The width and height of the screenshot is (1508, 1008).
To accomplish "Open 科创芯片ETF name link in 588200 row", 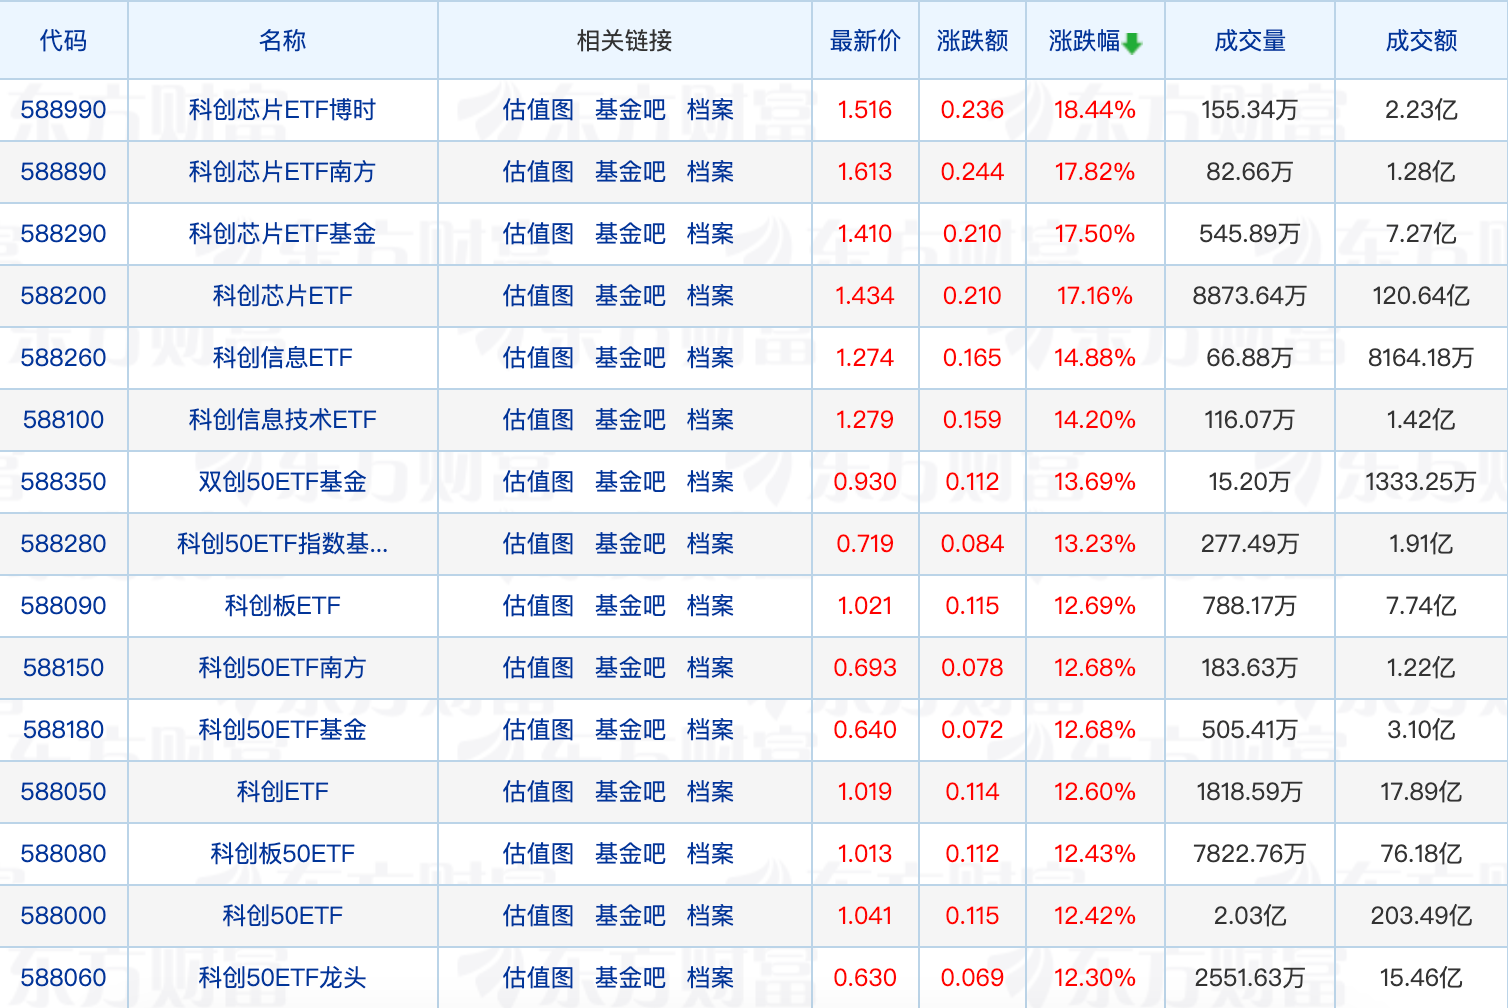I will [283, 296].
